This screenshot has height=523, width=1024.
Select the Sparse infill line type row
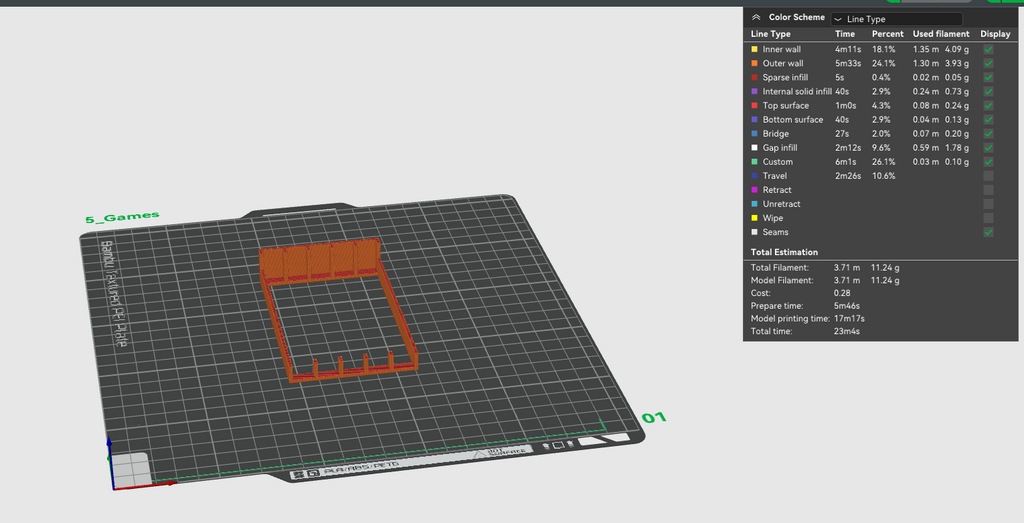(x=880, y=77)
